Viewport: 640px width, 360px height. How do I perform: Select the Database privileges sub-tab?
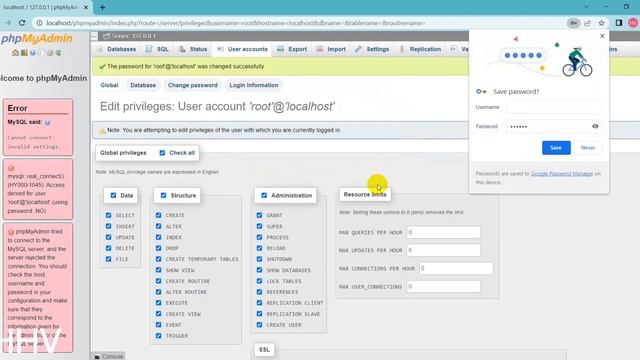[x=143, y=85]
